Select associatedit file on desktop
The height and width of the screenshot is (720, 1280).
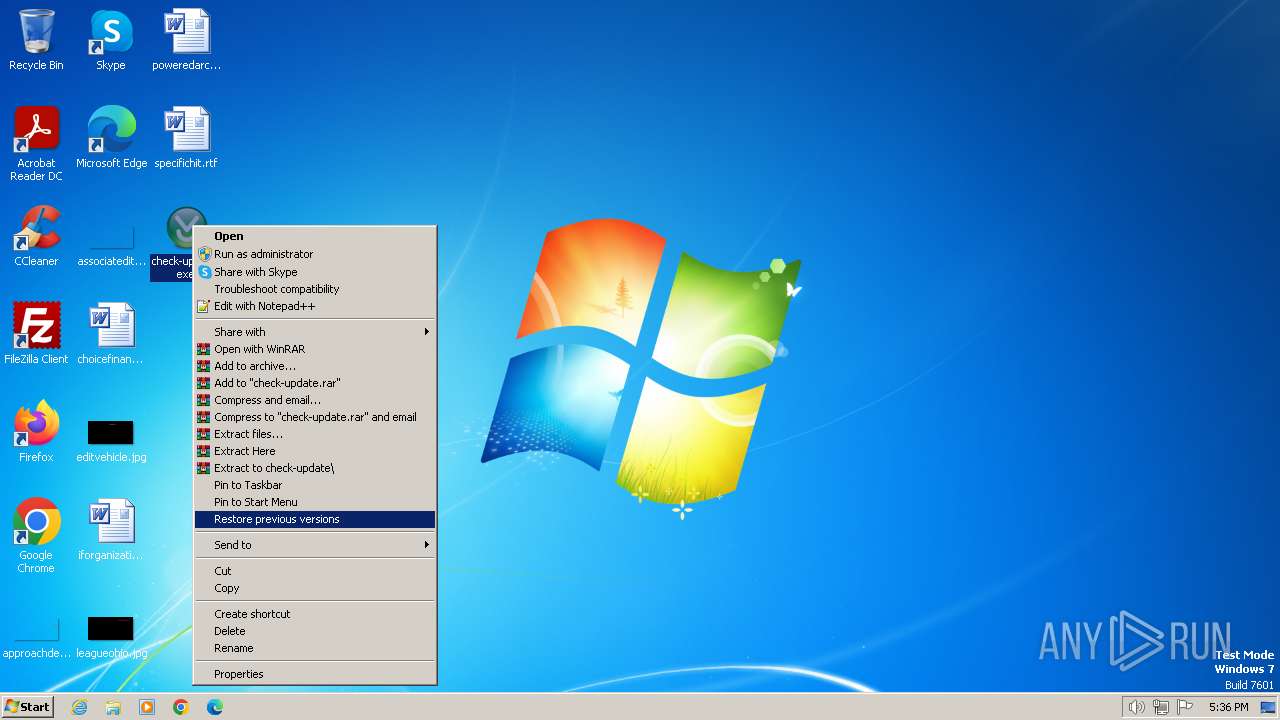click(x=111, y=240)
